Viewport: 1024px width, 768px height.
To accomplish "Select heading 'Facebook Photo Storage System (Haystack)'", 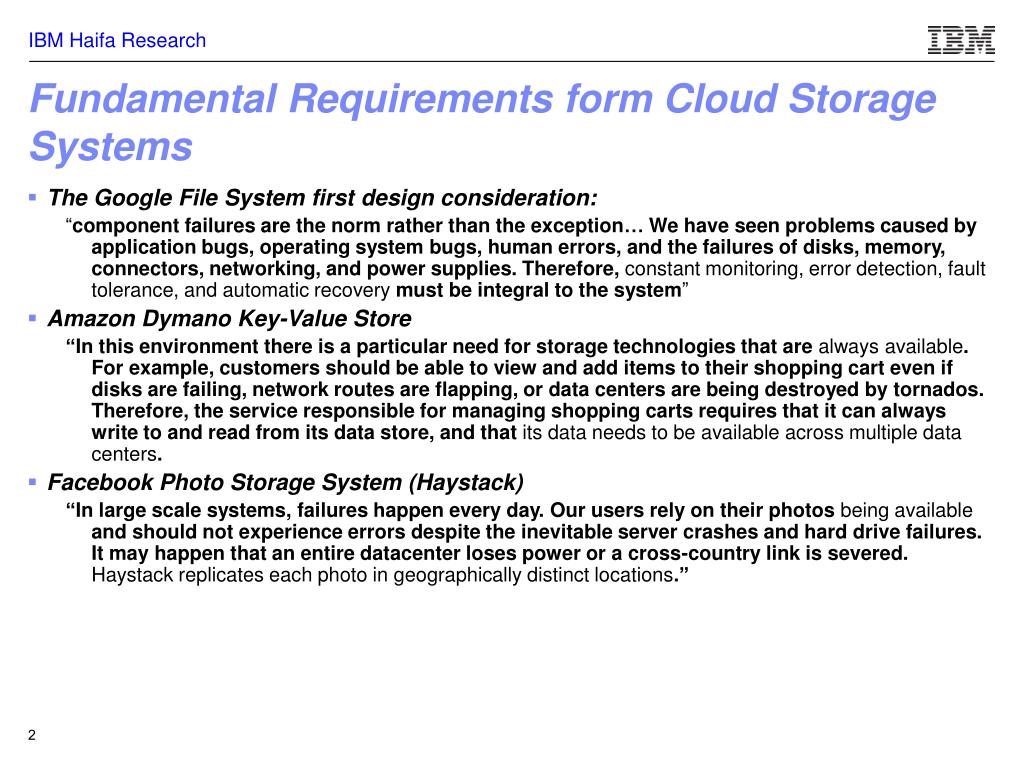I will point(286,483).
